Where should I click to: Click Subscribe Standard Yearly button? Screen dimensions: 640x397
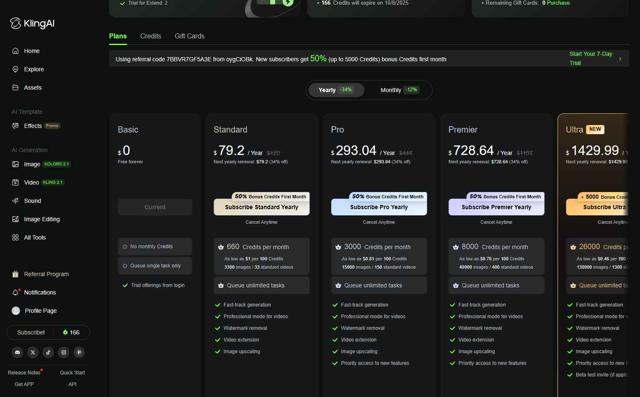pyautogui.click(x=262, y=207)
